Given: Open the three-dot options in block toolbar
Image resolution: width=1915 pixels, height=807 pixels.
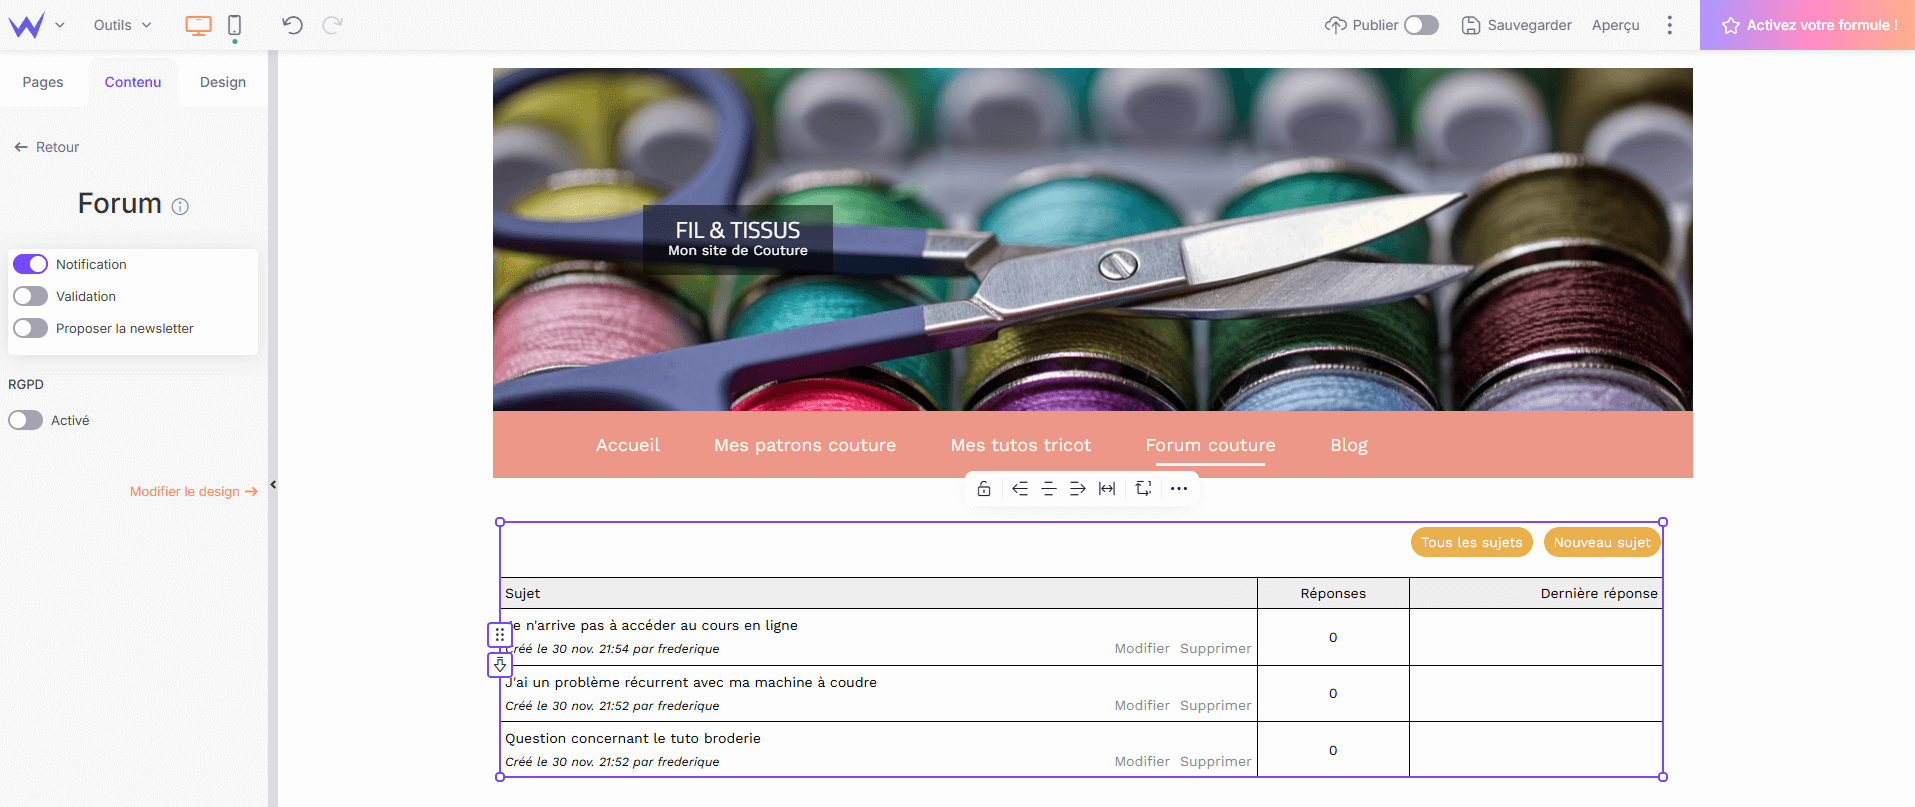Looking at the screenshot, I should coord(1179,489).
